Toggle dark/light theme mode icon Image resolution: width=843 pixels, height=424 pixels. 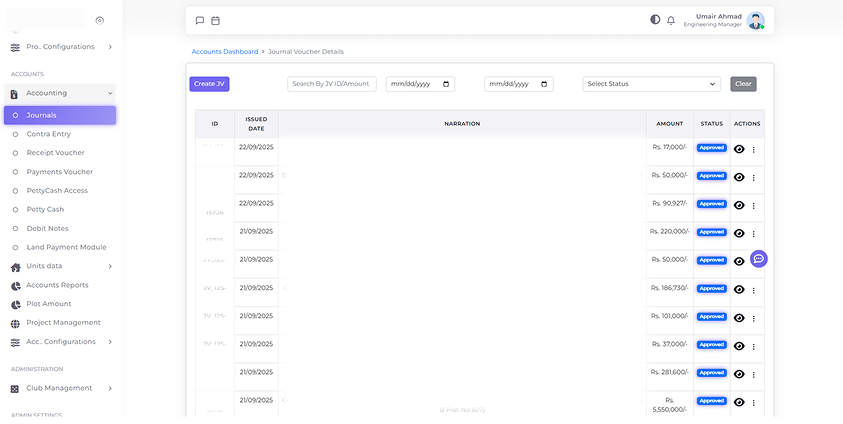click(x=655, y=20)
